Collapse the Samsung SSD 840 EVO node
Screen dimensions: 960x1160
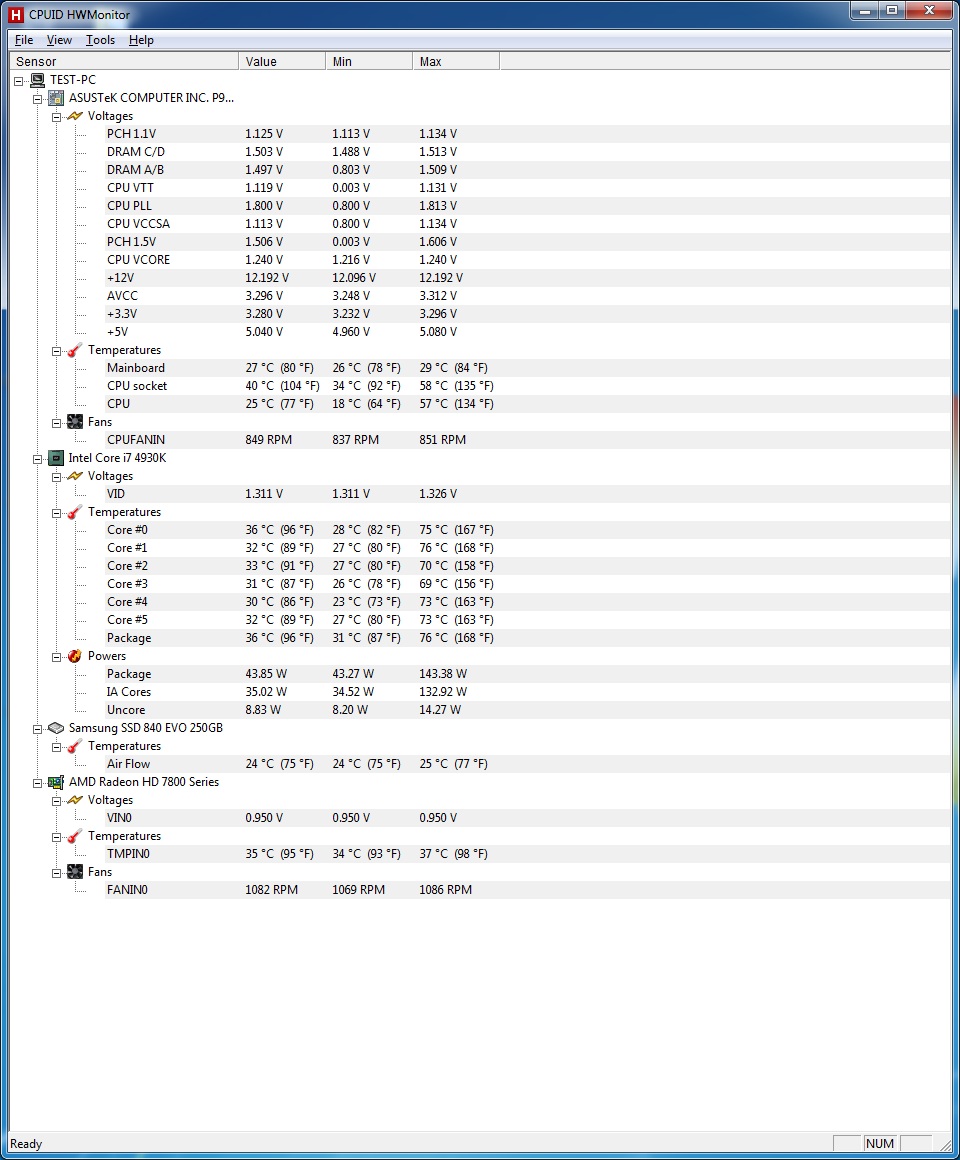click(38, 729)
